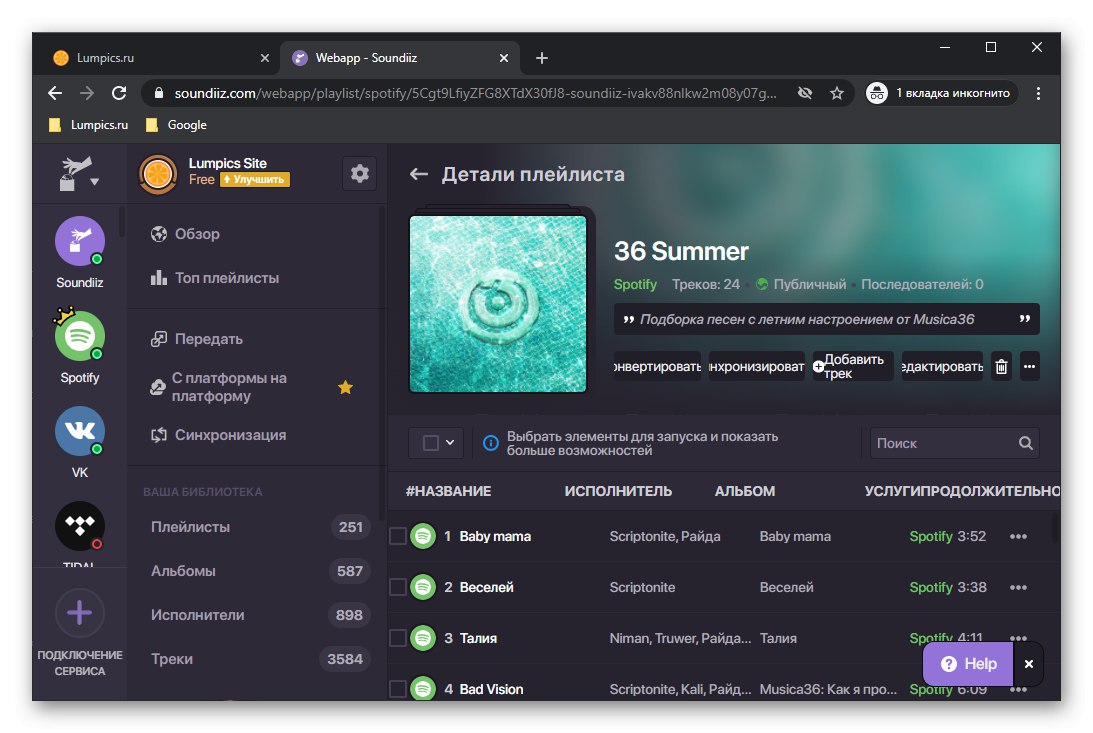Open more options for Веселей track

pos(1018,587)
